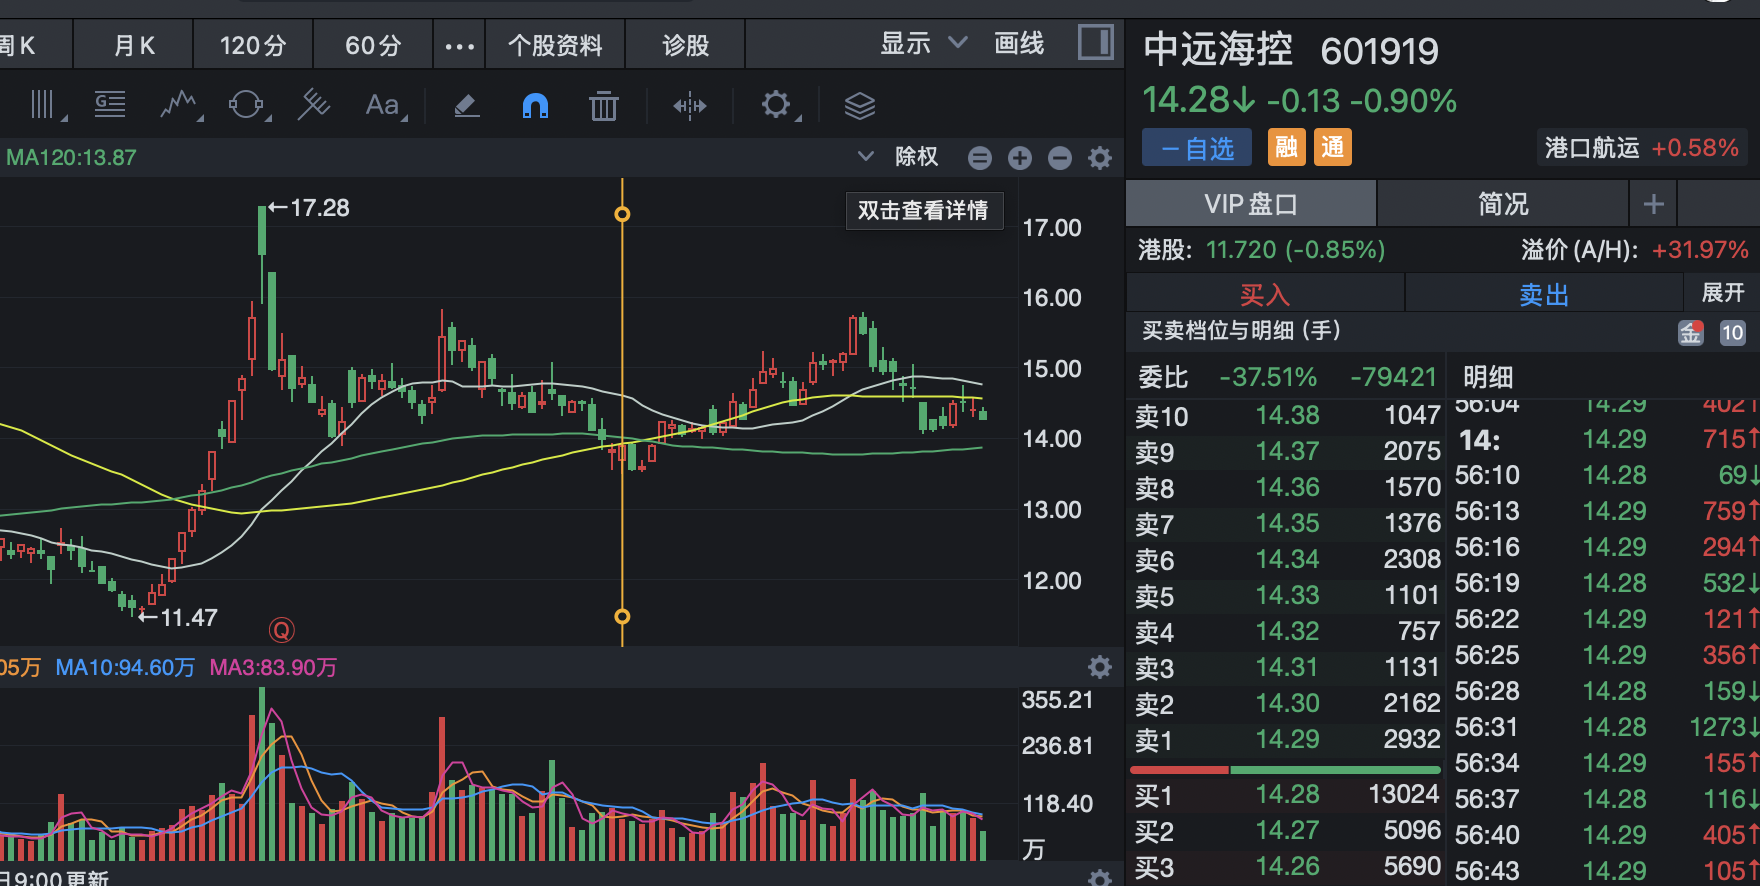Open the Aa text annotation tool

coord(384,105)
